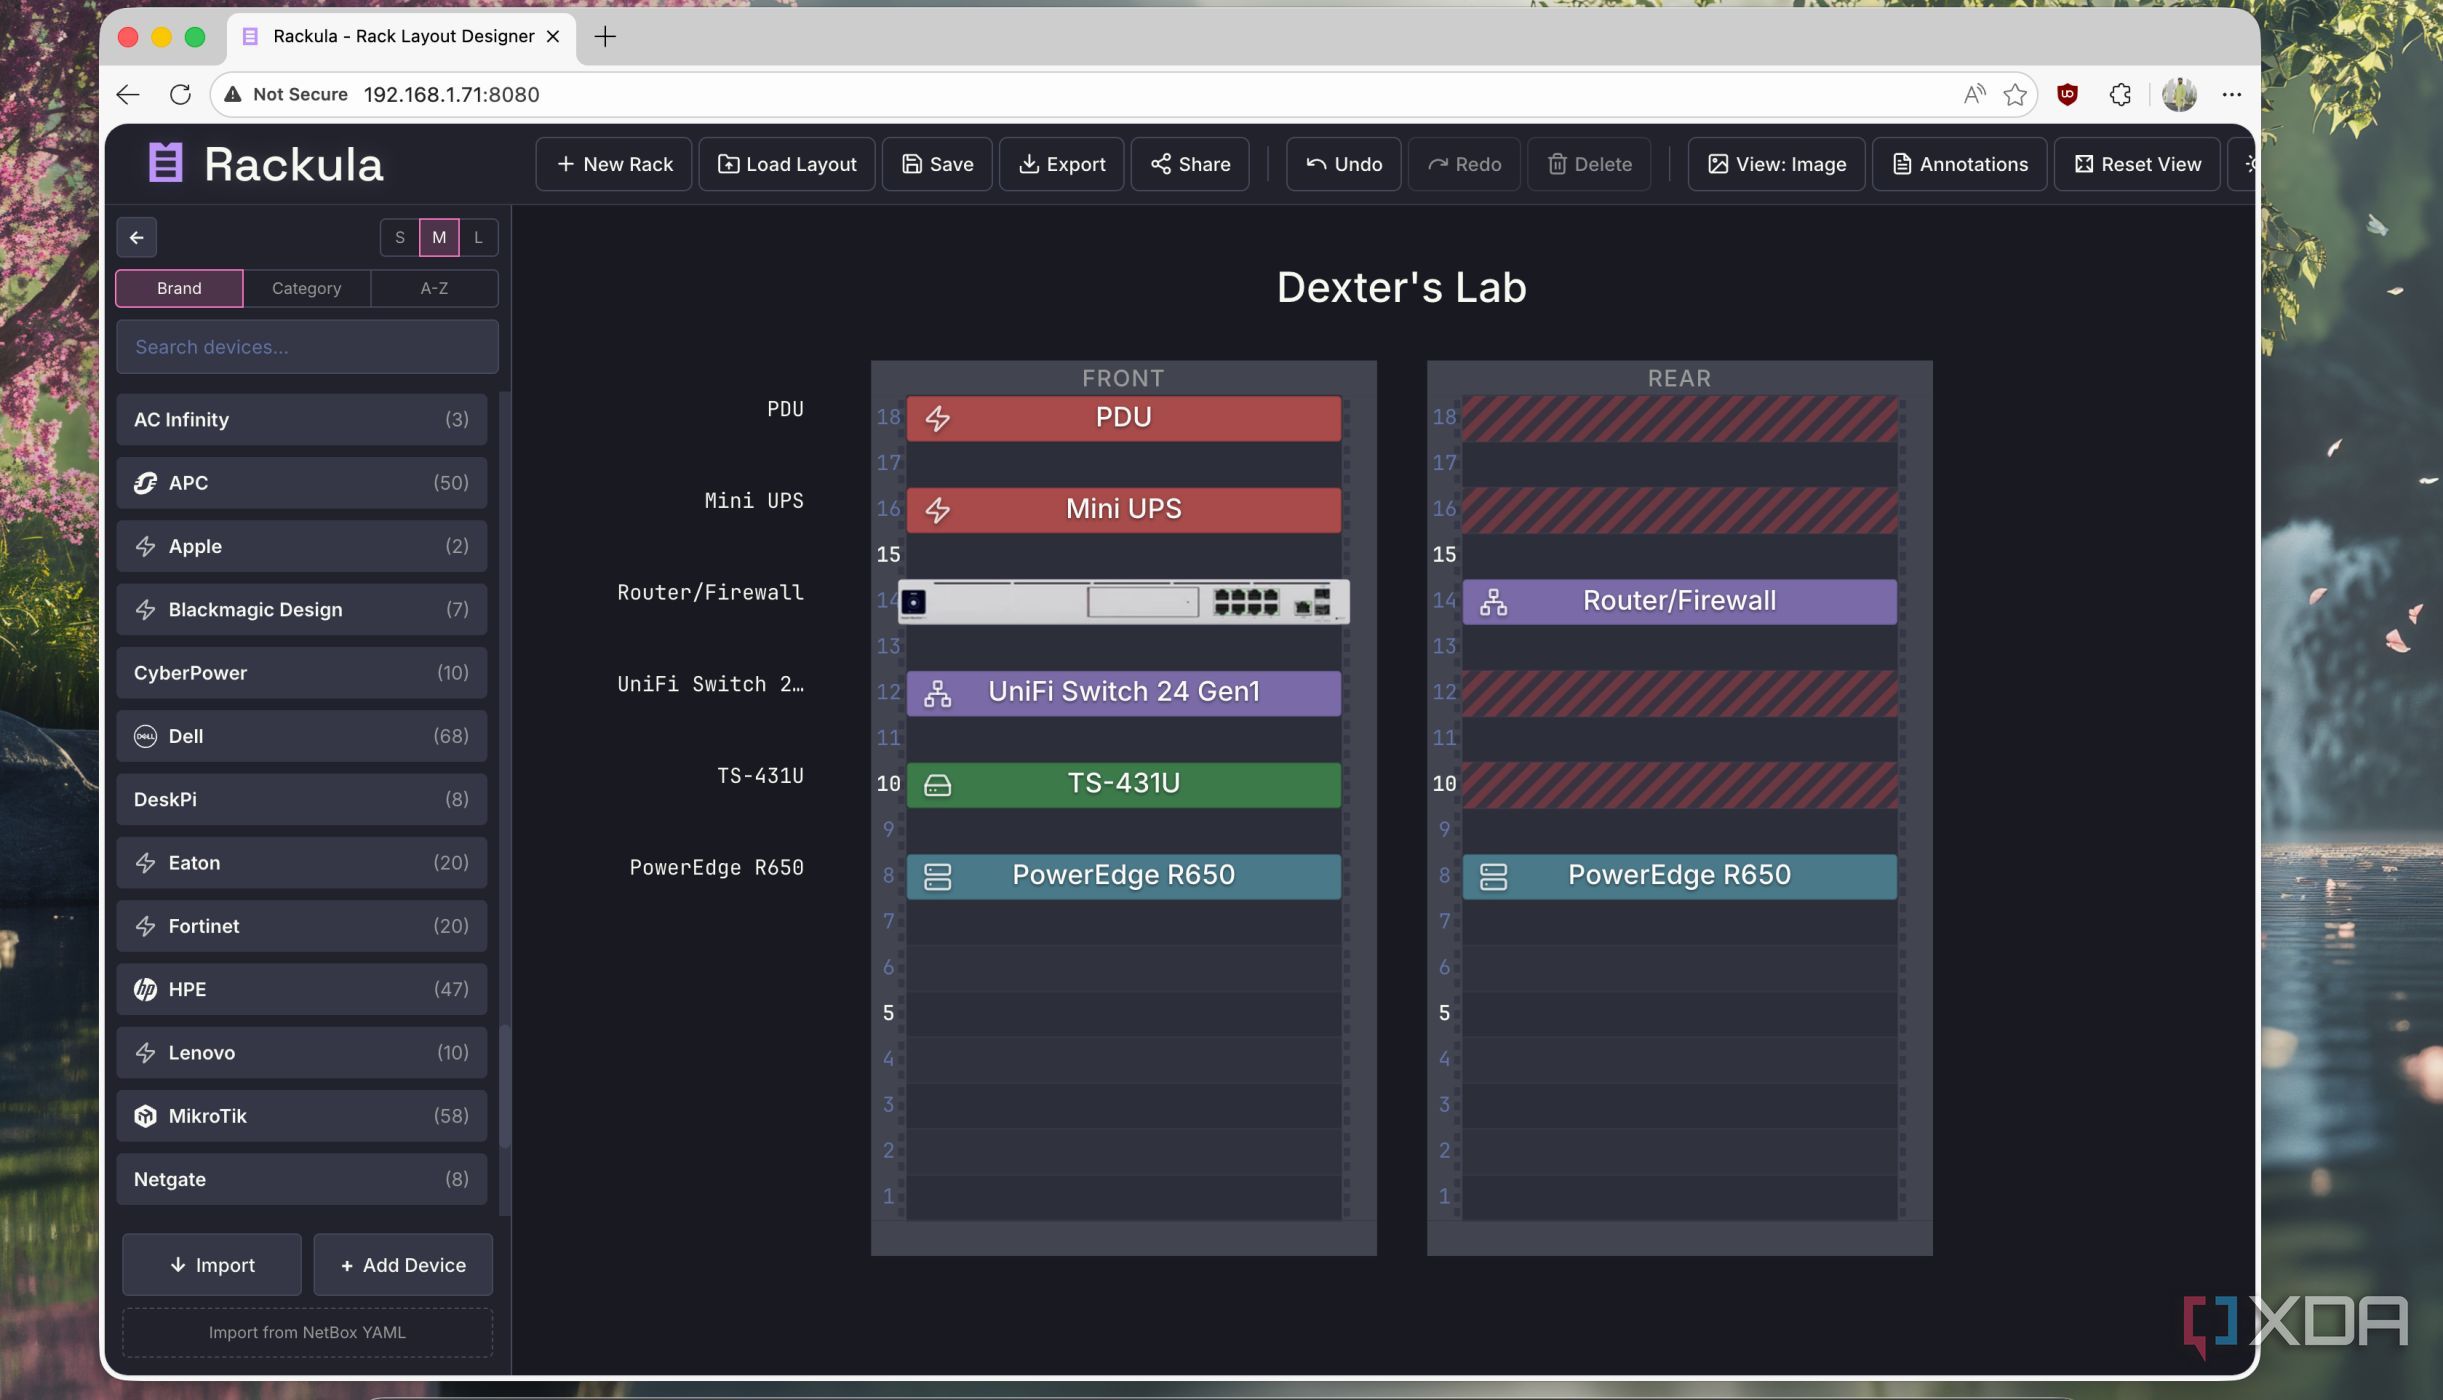Open the uBlock Origin shield extension

[2067, 94]
